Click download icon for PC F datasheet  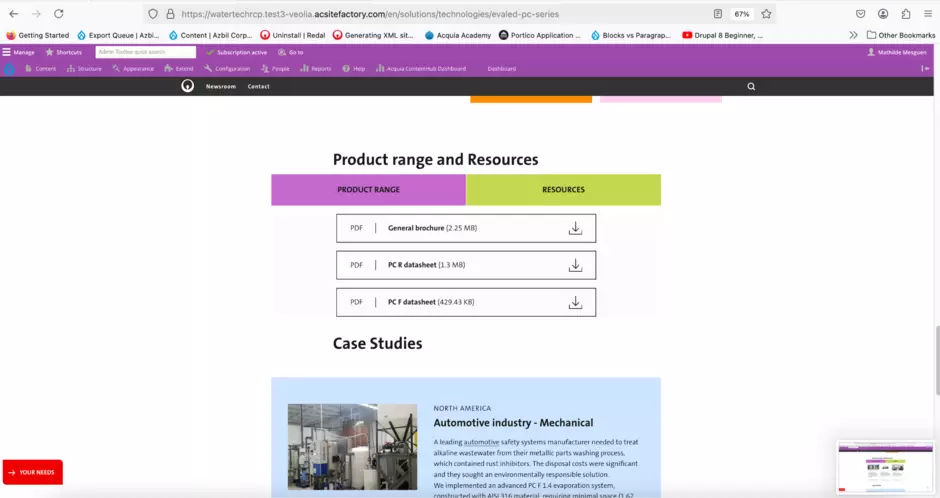[575, 302]
